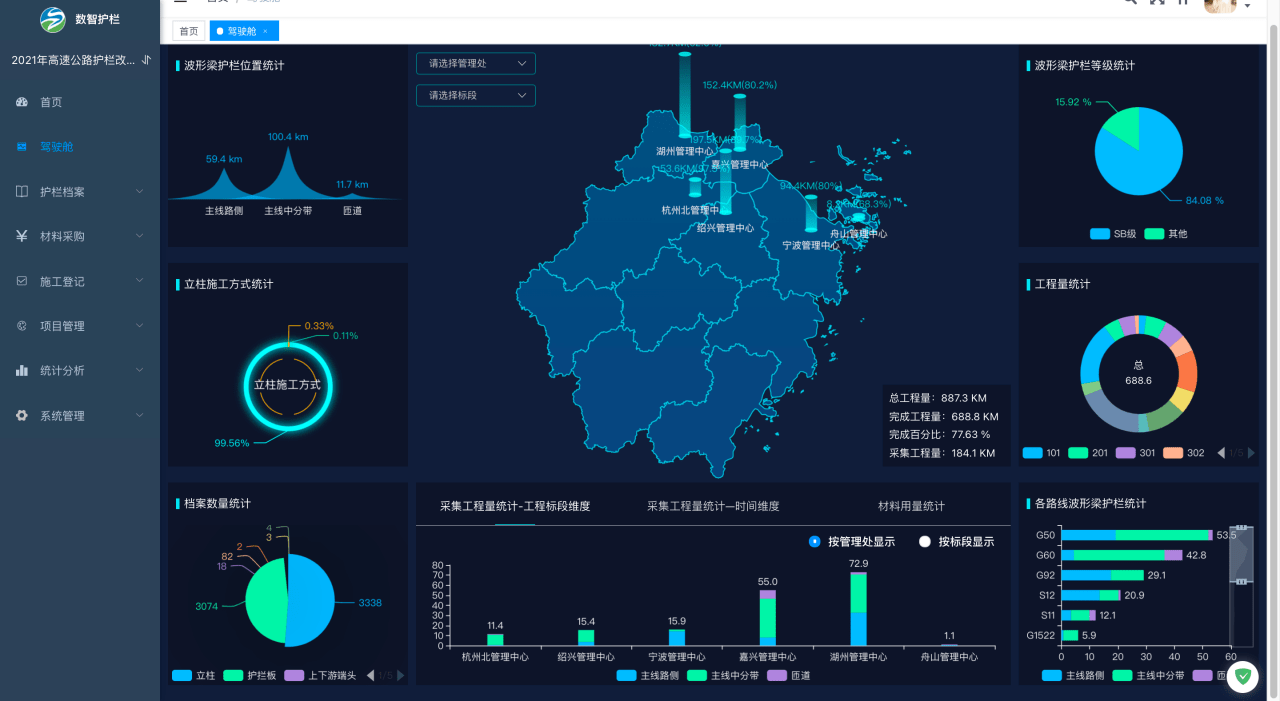Close the 驾驶舱 tab with x
This screenshot has height=701, width=1280.
265,32
